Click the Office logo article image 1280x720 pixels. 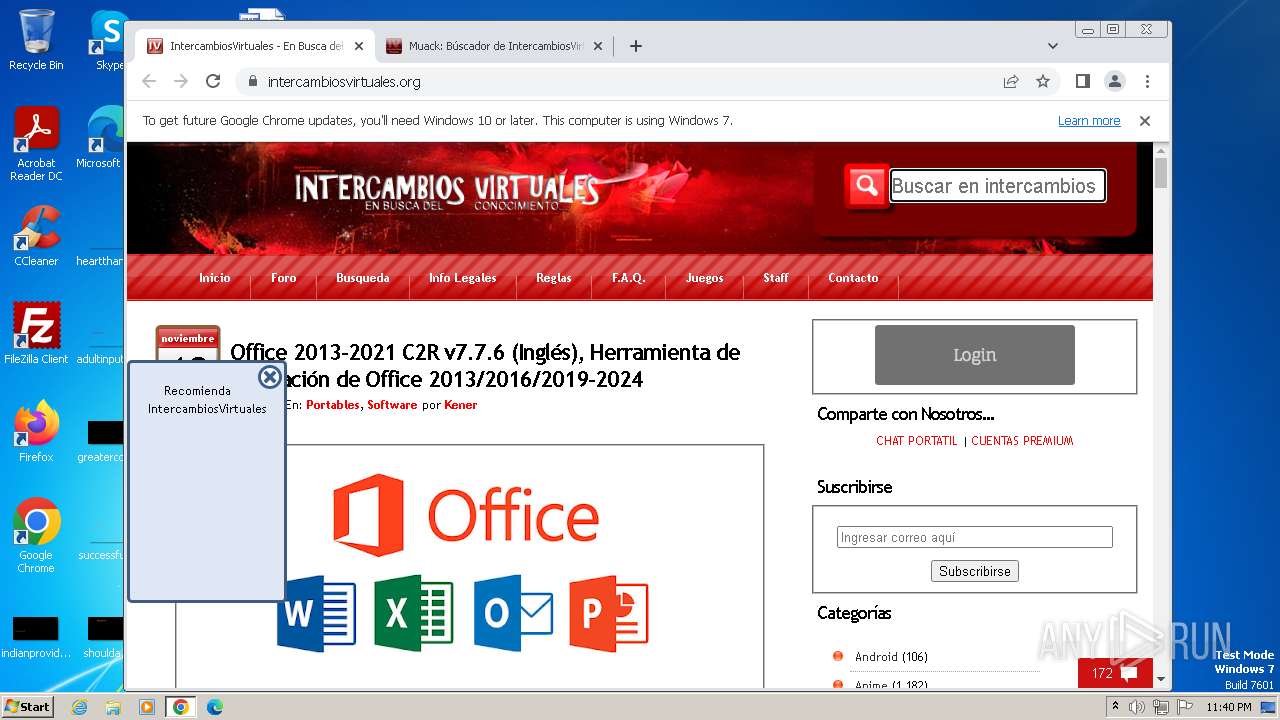(x=470, y=560)
